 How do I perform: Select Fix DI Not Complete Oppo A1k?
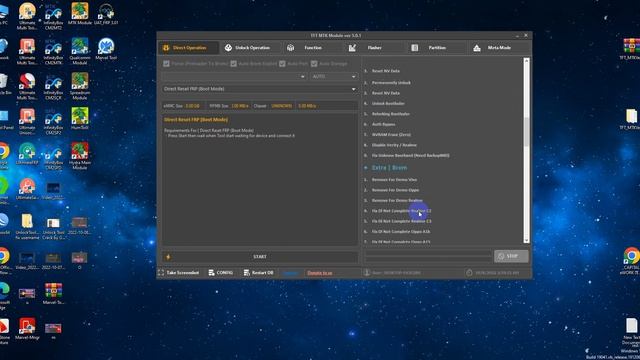401,232
